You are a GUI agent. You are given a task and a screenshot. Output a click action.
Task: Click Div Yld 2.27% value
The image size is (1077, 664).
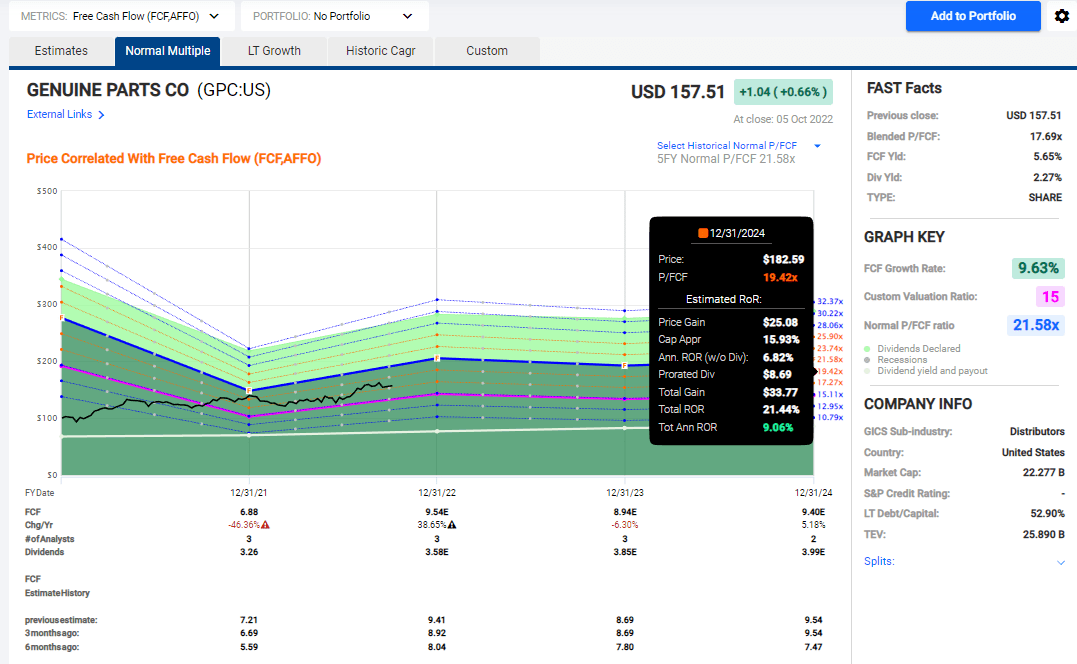[x=1047, y=177]
